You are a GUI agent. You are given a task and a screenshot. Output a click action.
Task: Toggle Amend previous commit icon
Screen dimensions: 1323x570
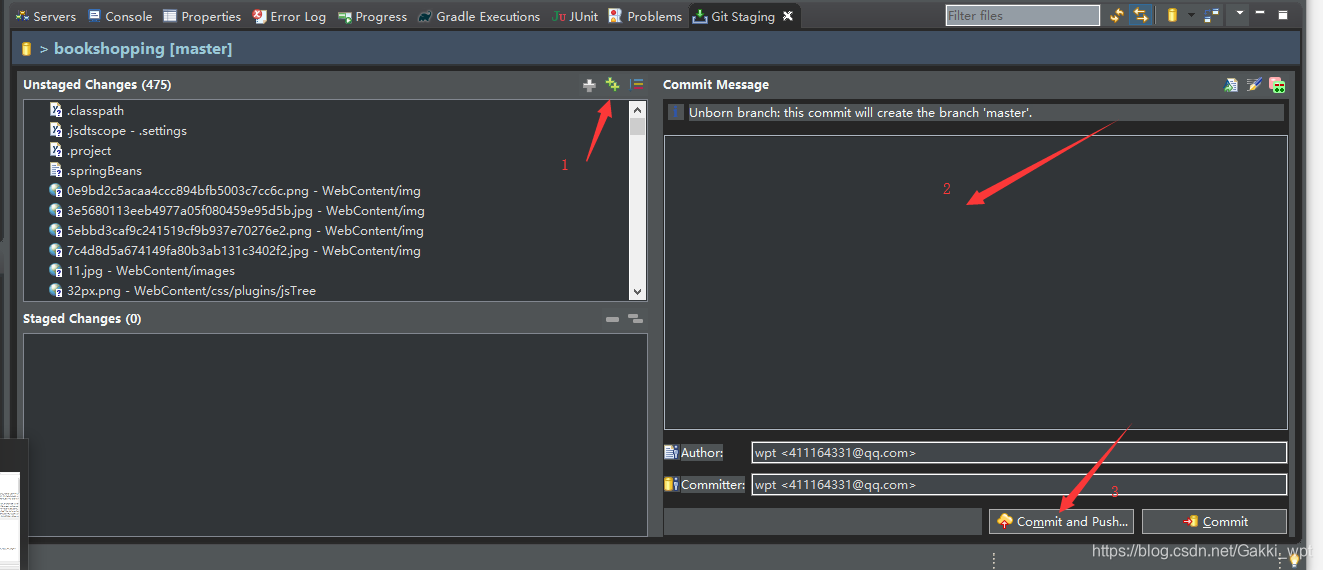tap(1231, 85)
